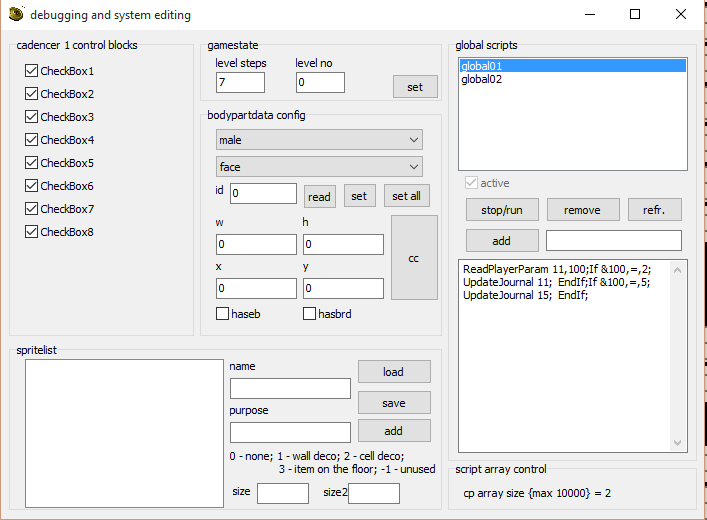Click the sprite purpose input field
Screen dimensions: 707x520
290,433
